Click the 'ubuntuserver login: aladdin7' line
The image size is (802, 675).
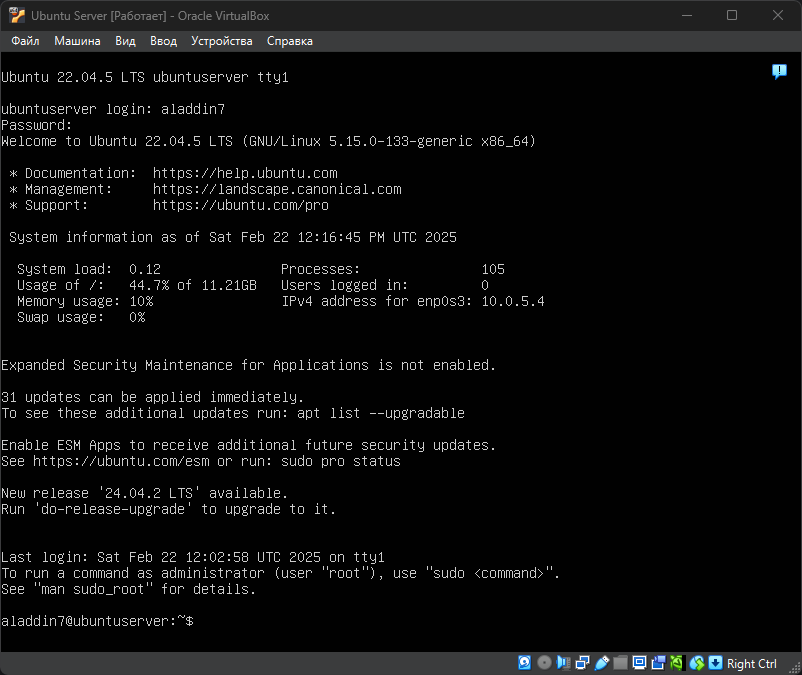point(113,109)
